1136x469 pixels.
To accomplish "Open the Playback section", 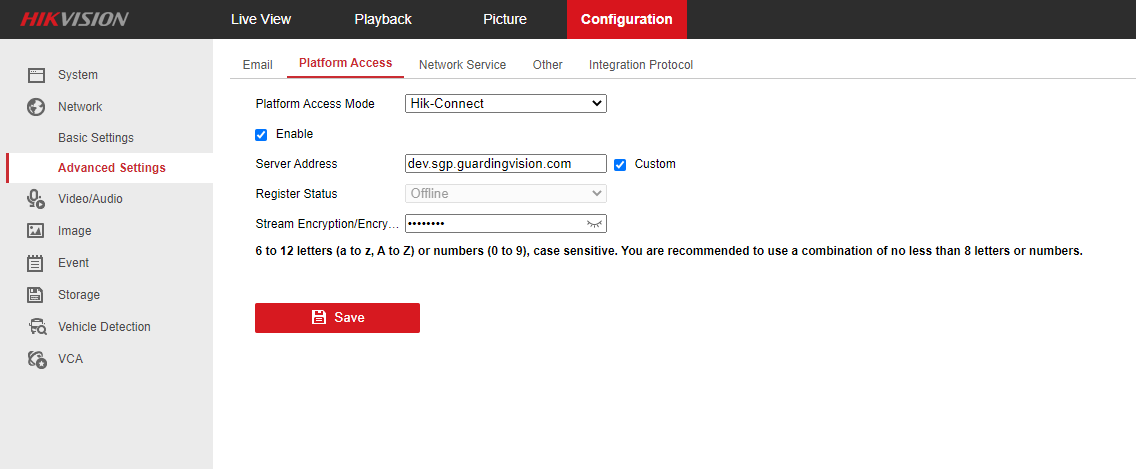I will [x=383, y=19].
